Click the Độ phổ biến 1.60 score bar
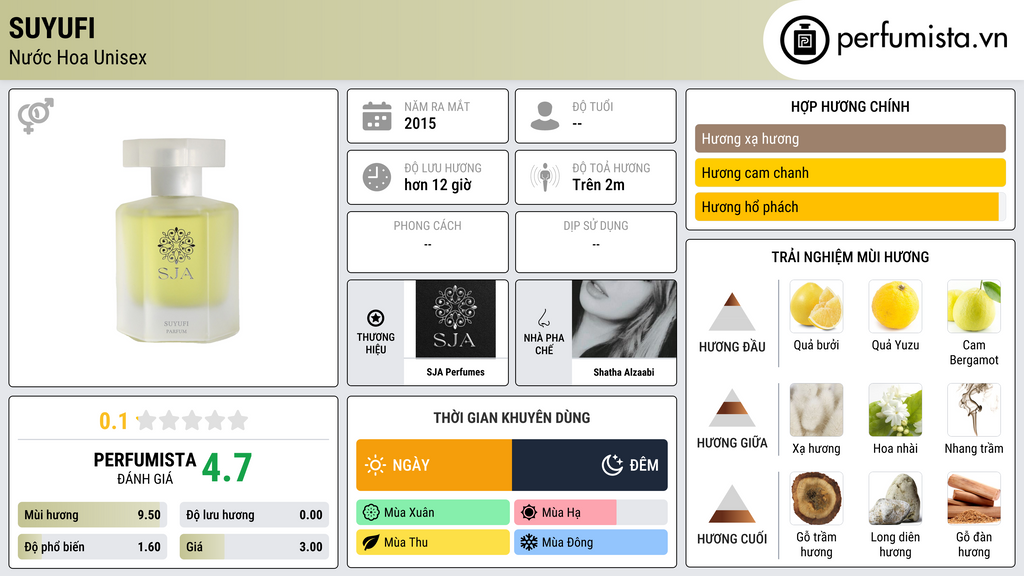This screenshot has height=576, width=1024. click(92, 547)
